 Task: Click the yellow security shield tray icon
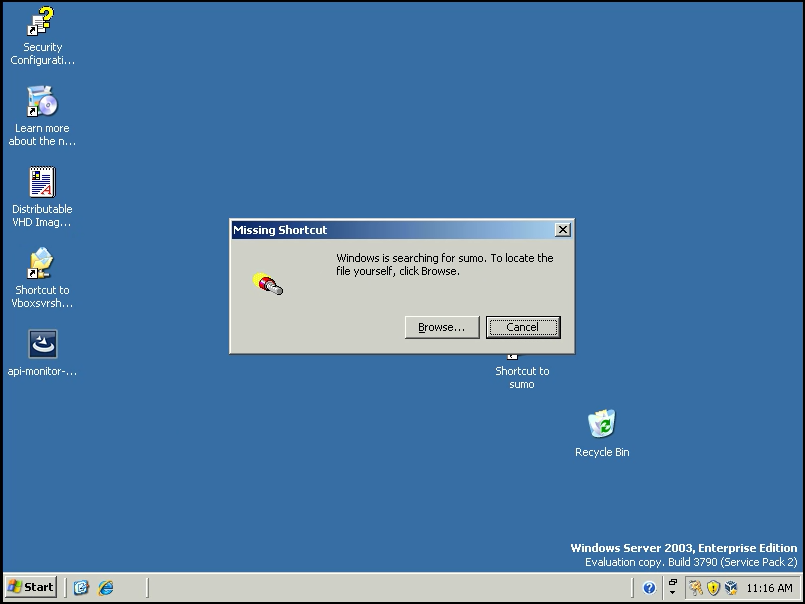point(713,588)
